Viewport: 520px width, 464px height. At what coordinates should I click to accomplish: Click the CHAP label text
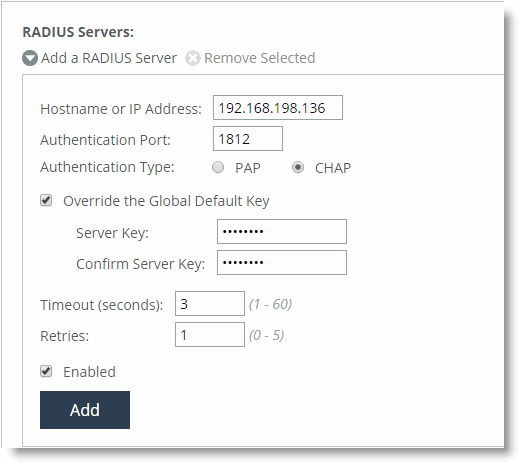tap(333, 168)
